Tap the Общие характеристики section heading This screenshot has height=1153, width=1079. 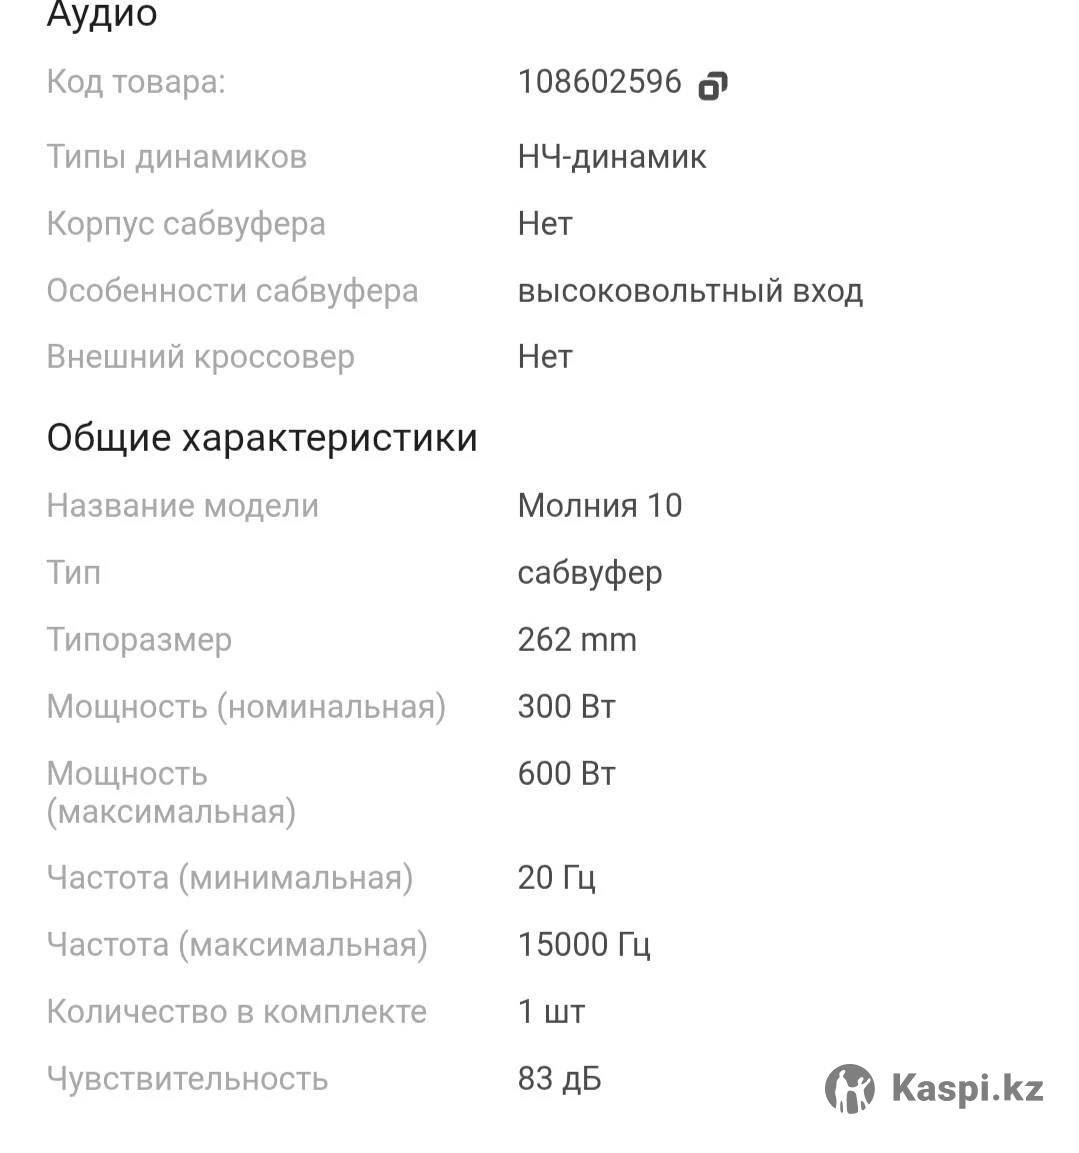[x=262, y=438]
